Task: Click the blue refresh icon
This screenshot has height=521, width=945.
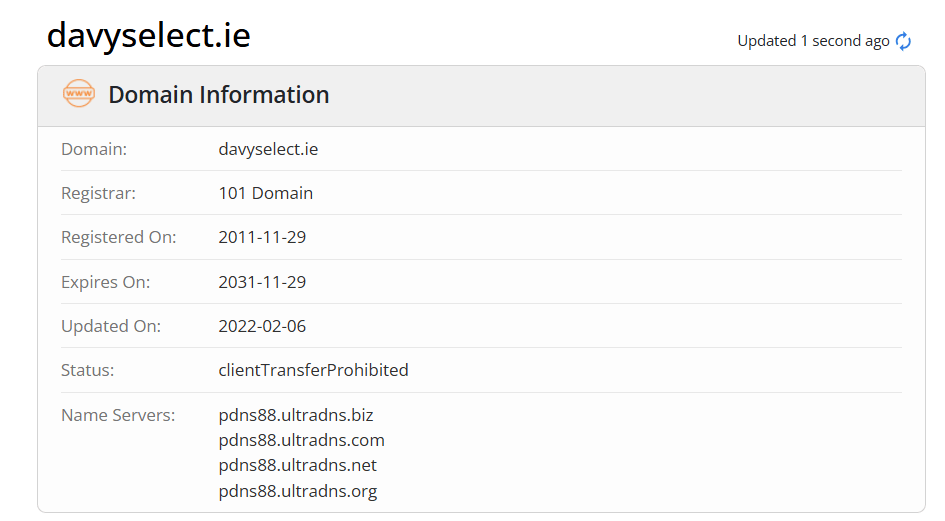Action: (x=903, y=41)
